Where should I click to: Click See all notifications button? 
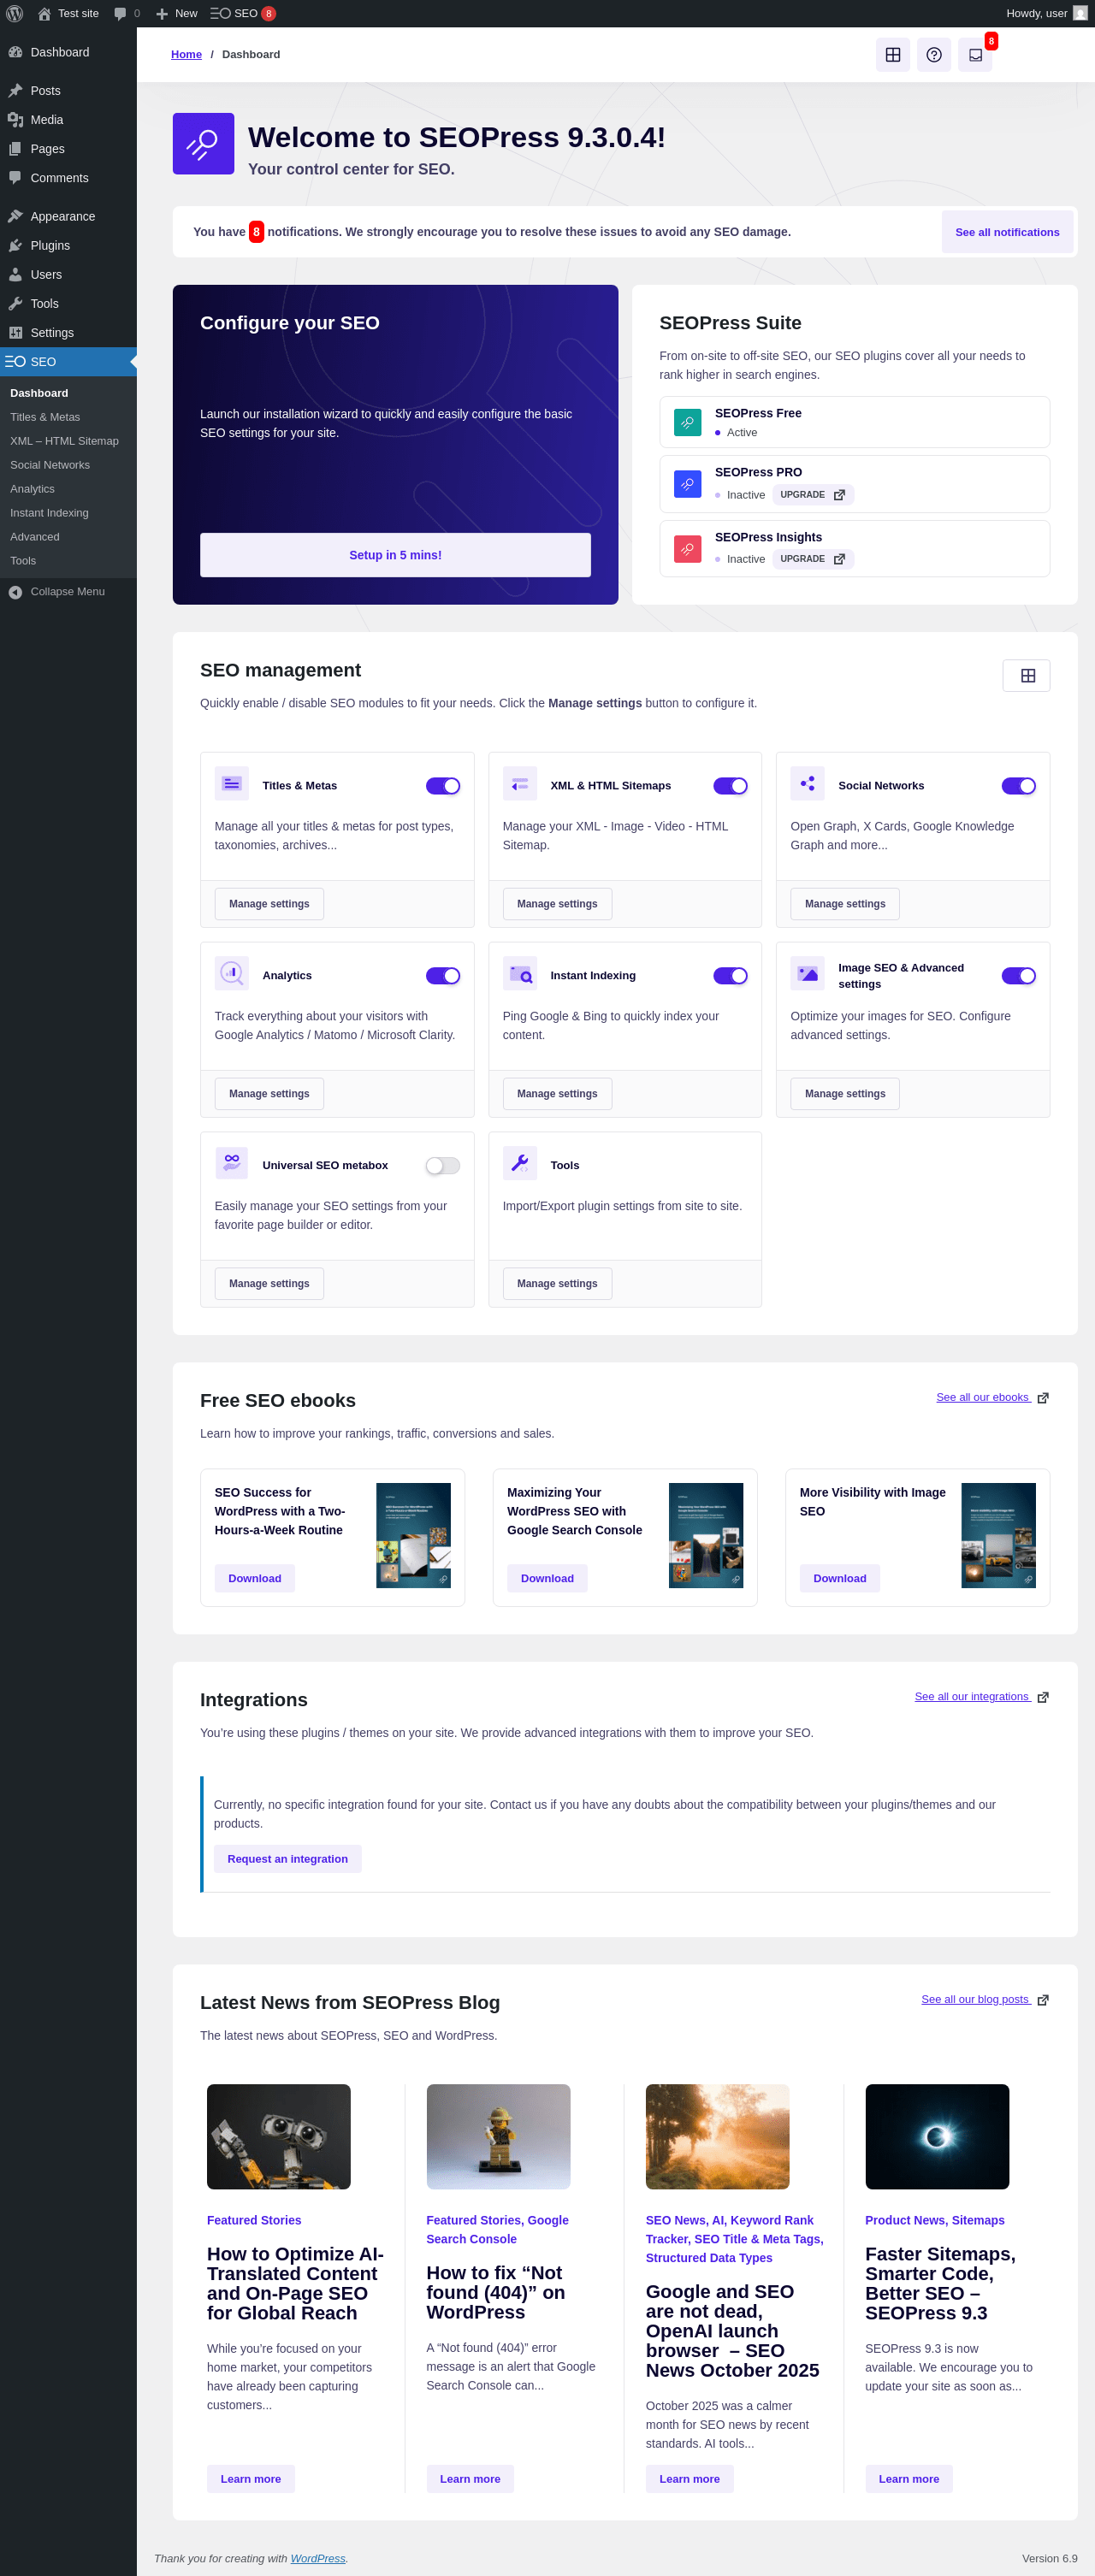[x=1007, y=232]
